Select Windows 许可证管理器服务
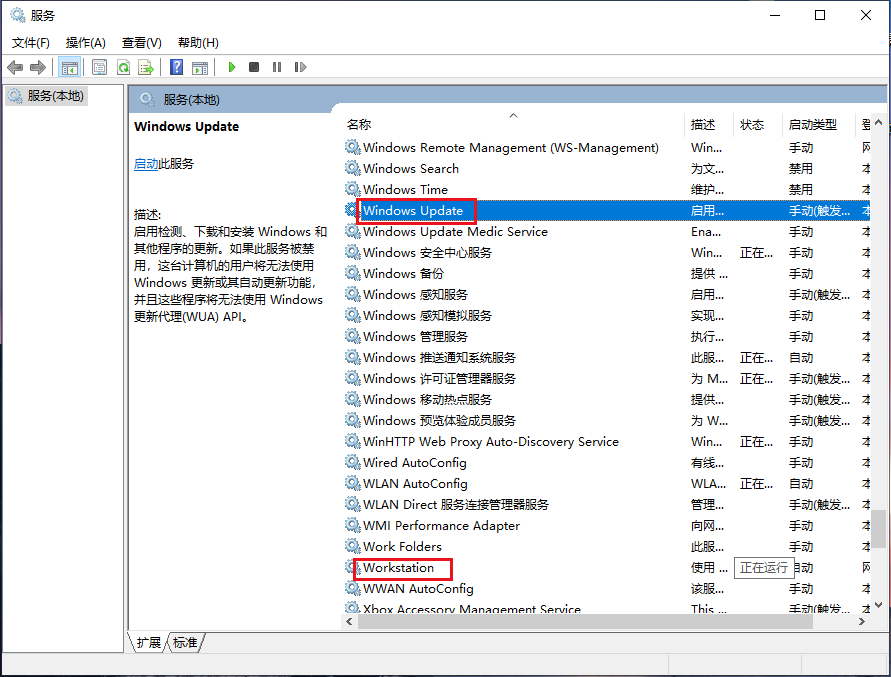This screenshot has height=677, width=891. pyautogui.click(x=606, y=379)
